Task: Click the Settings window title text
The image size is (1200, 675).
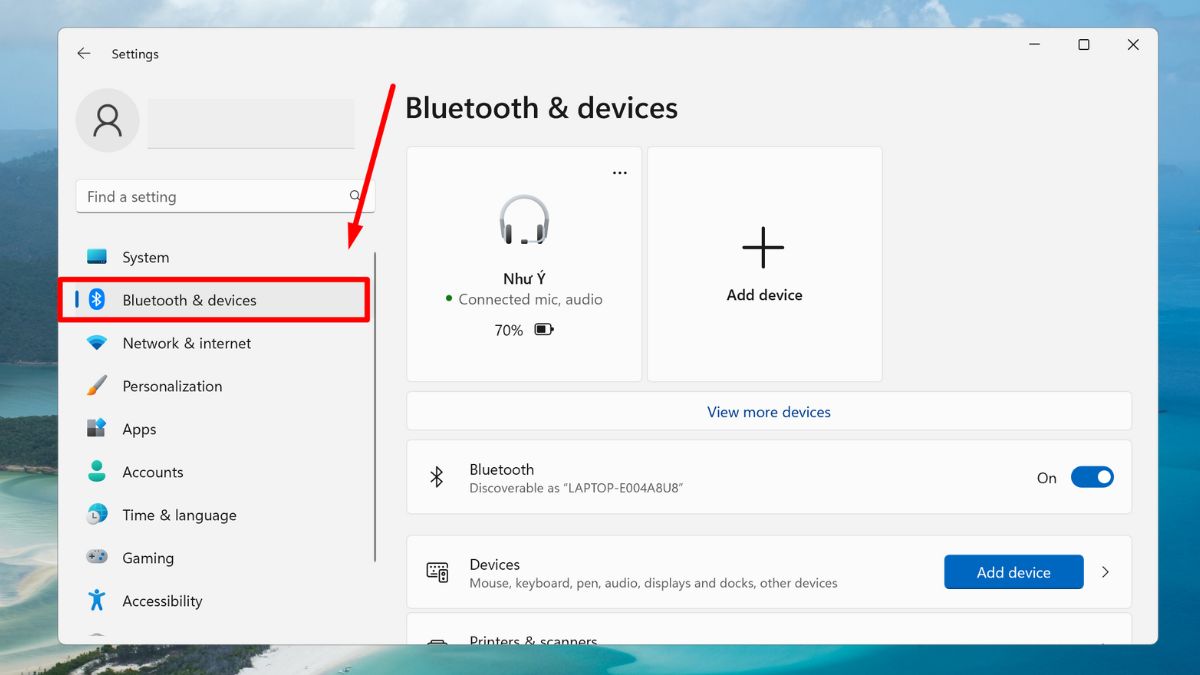Action: pos(135,54)
